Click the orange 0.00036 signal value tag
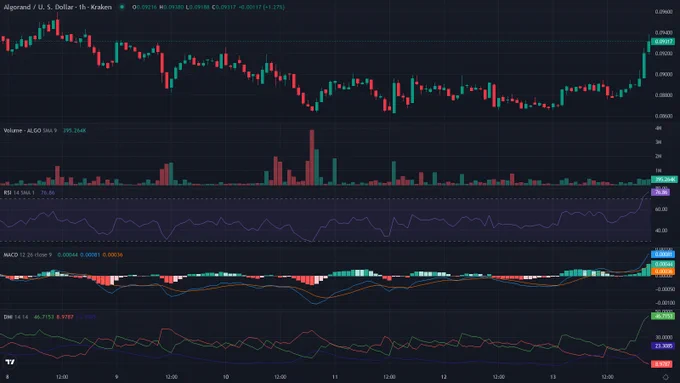Viewport: 680px width, 383px height. (x=663, y=272)
